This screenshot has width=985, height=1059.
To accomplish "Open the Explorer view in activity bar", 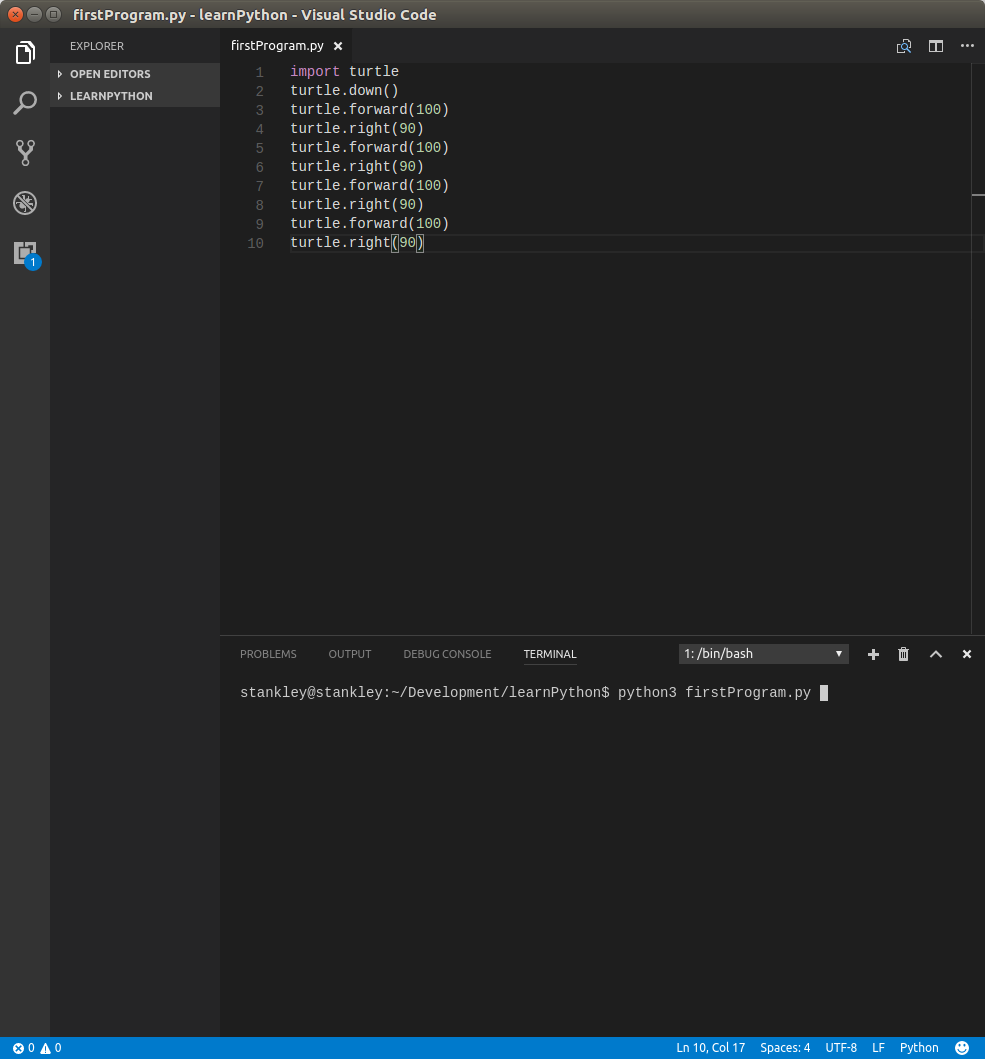I will click(x=25, y=53).
